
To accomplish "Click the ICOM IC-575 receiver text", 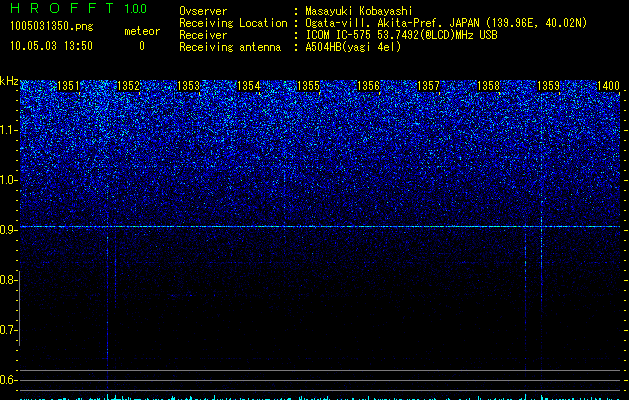I will (401, 35).
